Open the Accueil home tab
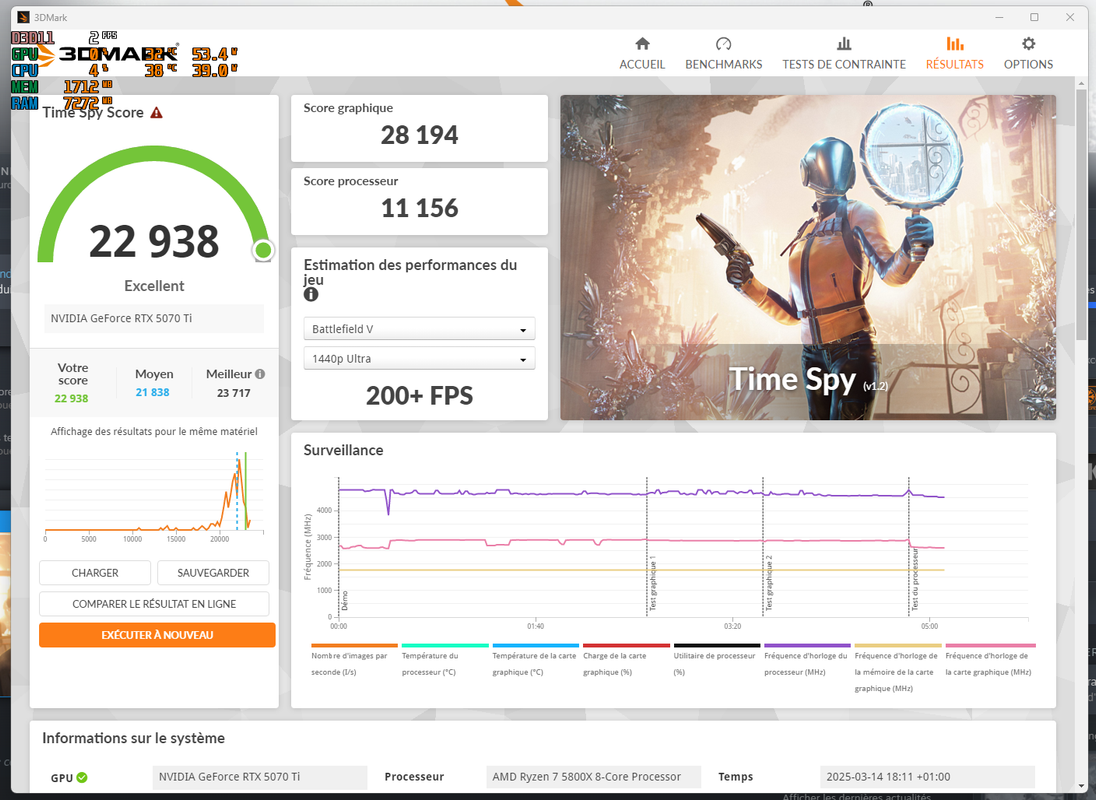Screen dimensions: 1096x800 pos(642,54)
